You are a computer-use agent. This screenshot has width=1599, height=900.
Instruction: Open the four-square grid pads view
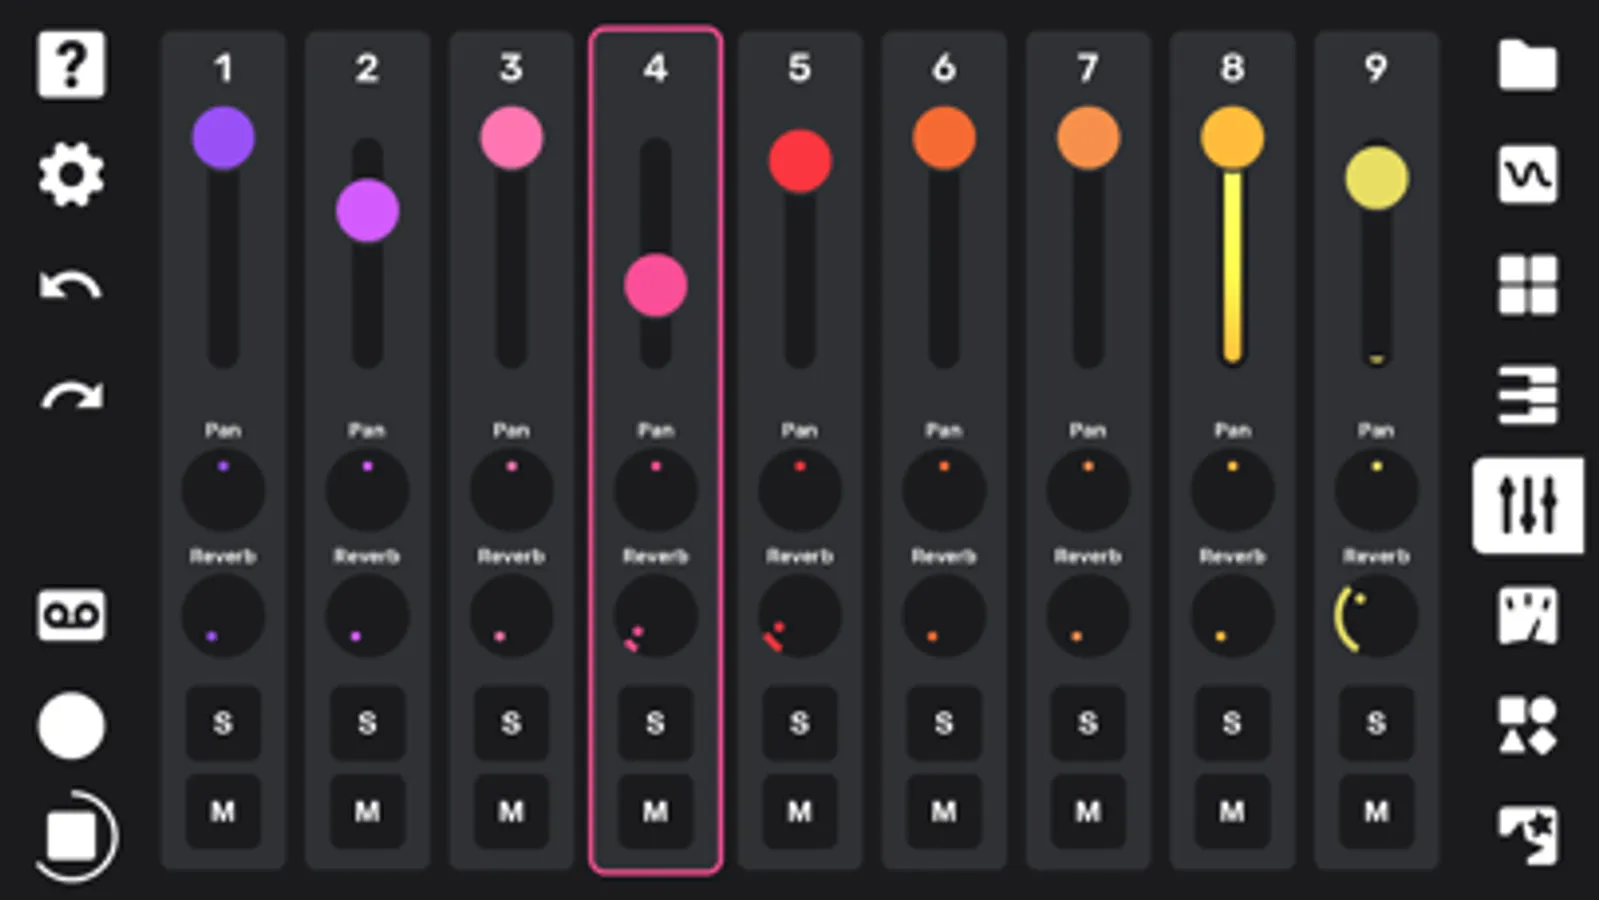point(1527,285)
